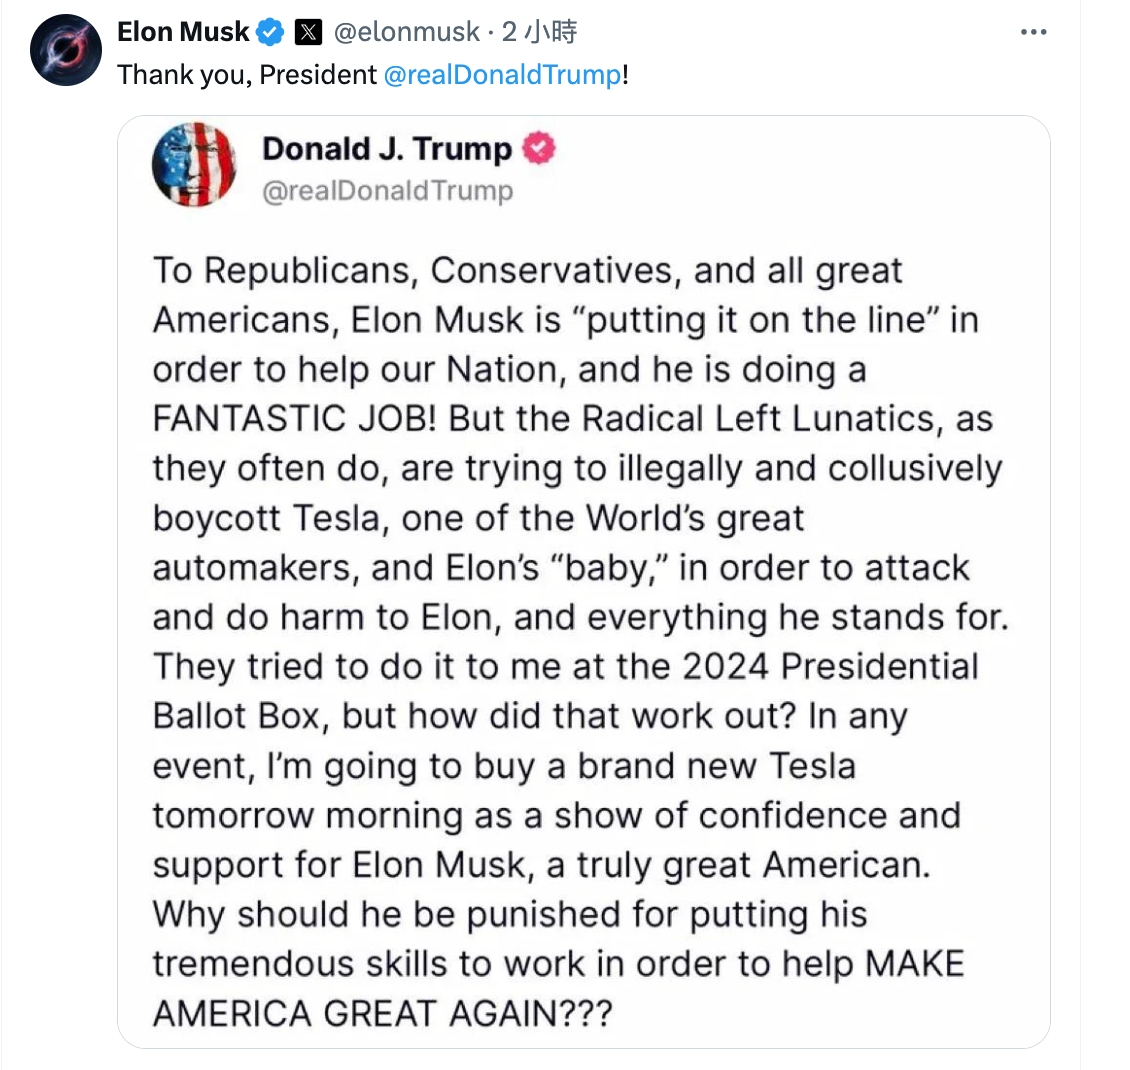Screen dimensions: 1130x1070
Task: Open the post timestamp showing 2 小時
Action: point(539,32)
